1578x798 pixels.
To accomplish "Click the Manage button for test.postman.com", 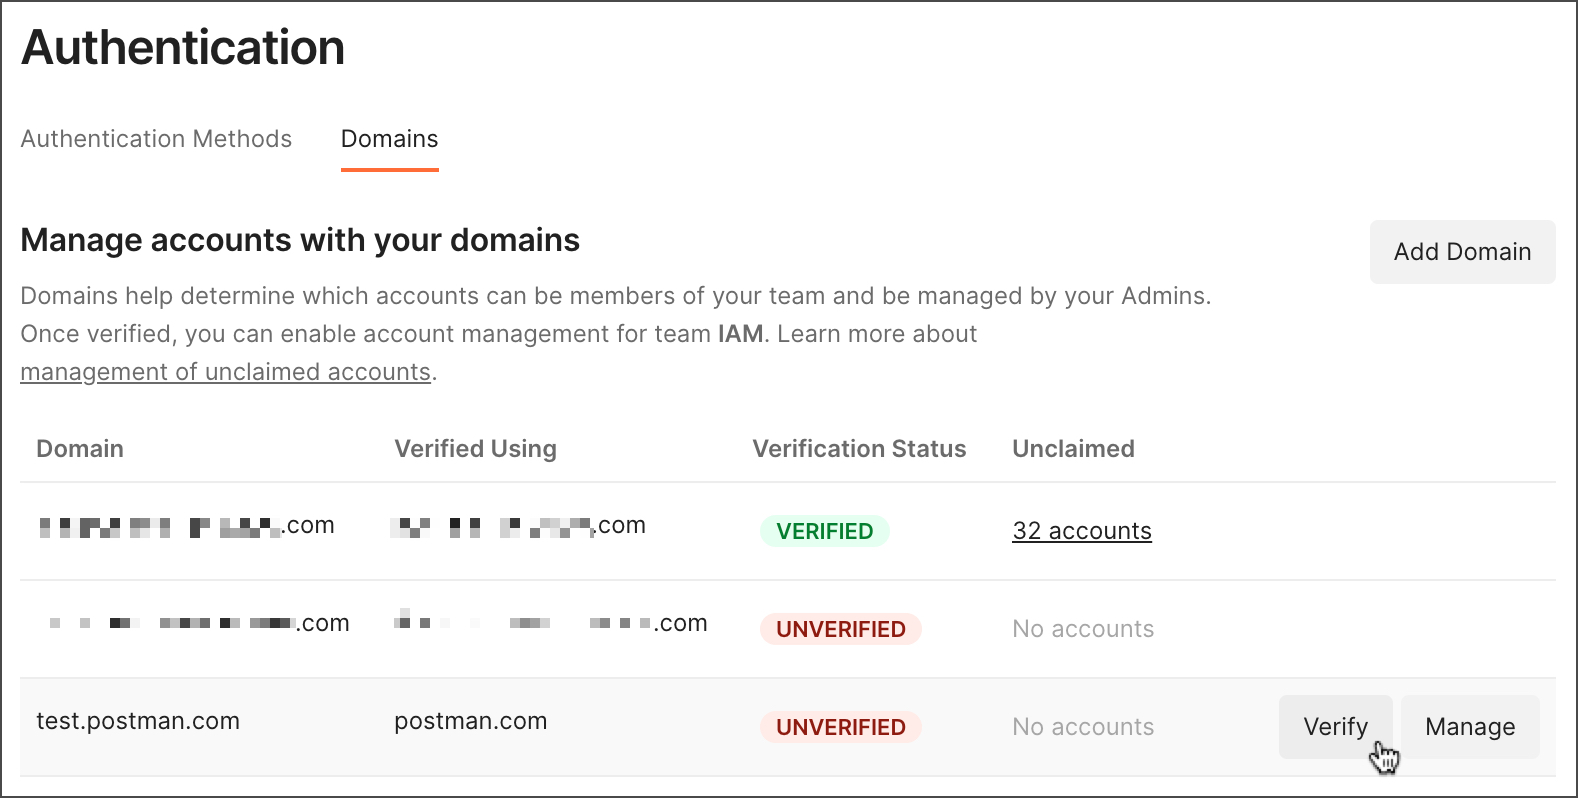I will coord(1470,726).
